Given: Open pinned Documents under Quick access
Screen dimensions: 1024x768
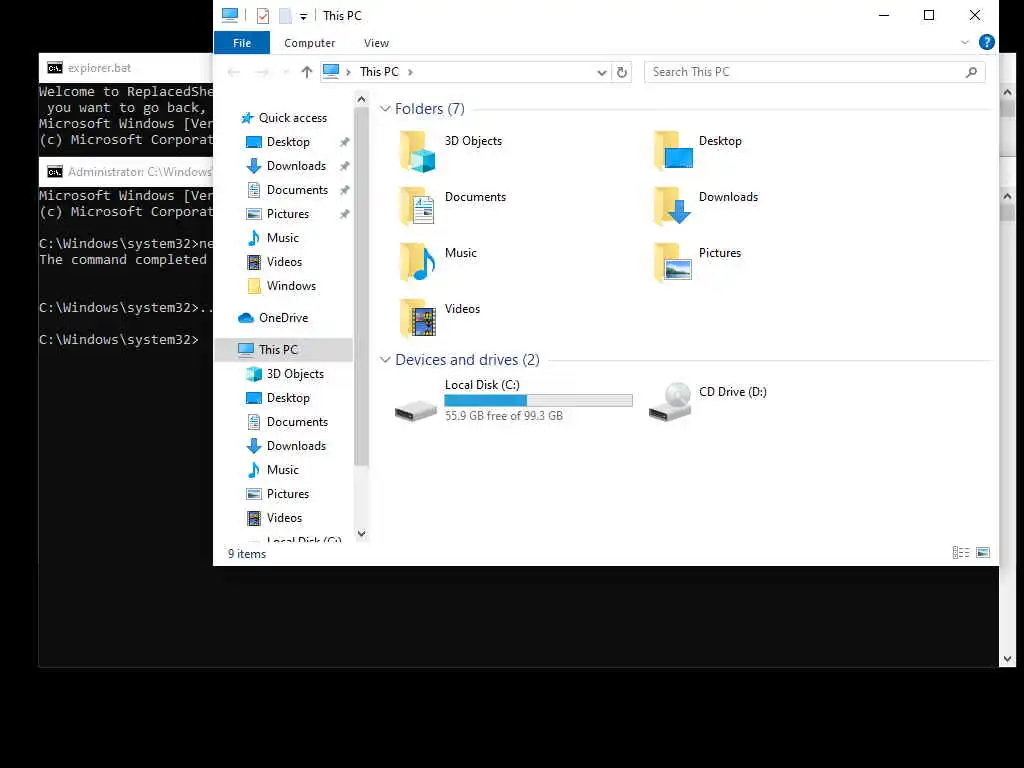Looking at the screenshot, I should click(296, 190).
